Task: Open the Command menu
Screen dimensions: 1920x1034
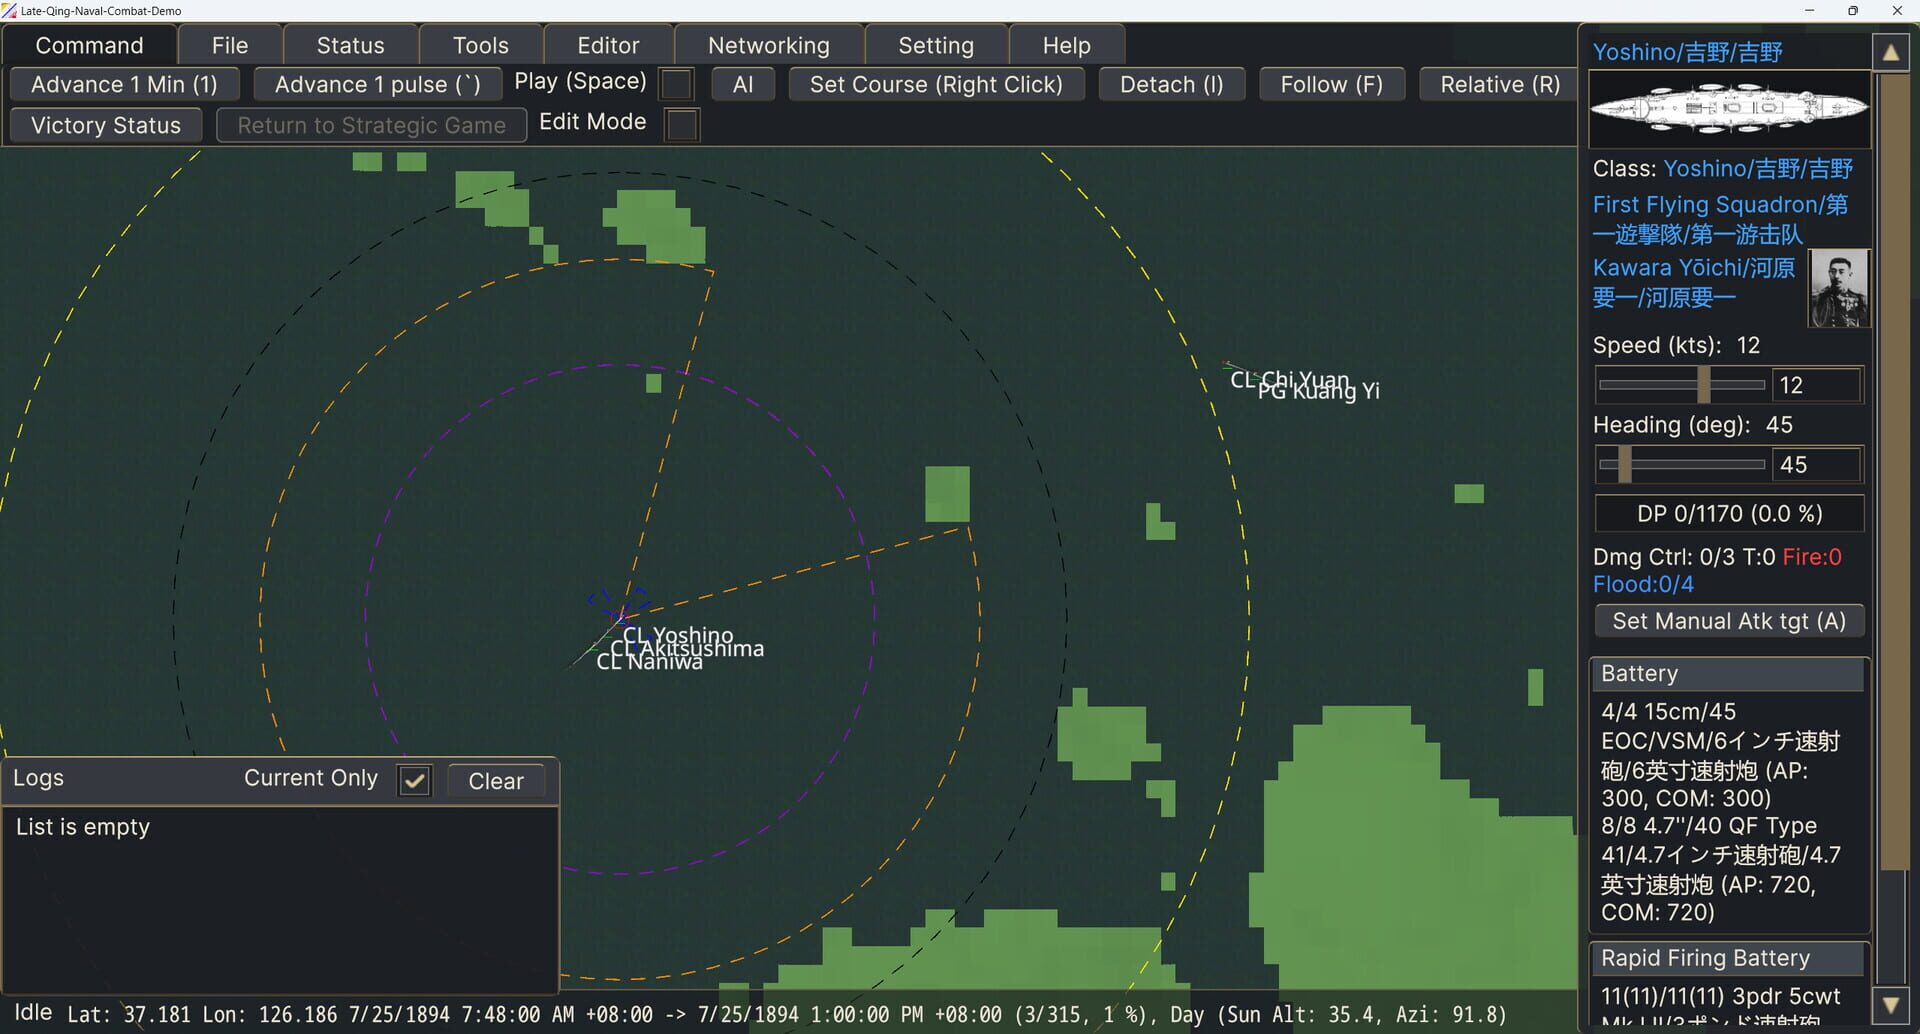Action: tap(89, 44)
